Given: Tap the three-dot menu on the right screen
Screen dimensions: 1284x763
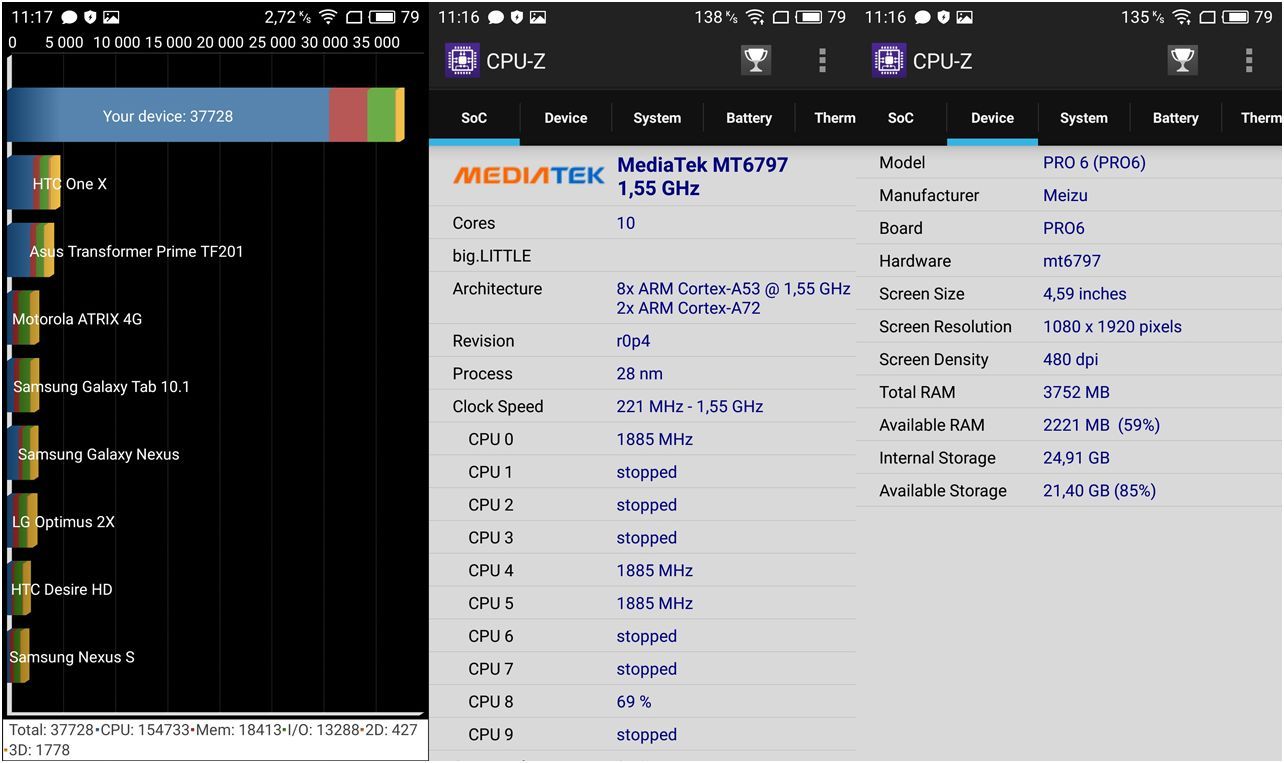Looking at the screenshot, I should point(1248,60).
